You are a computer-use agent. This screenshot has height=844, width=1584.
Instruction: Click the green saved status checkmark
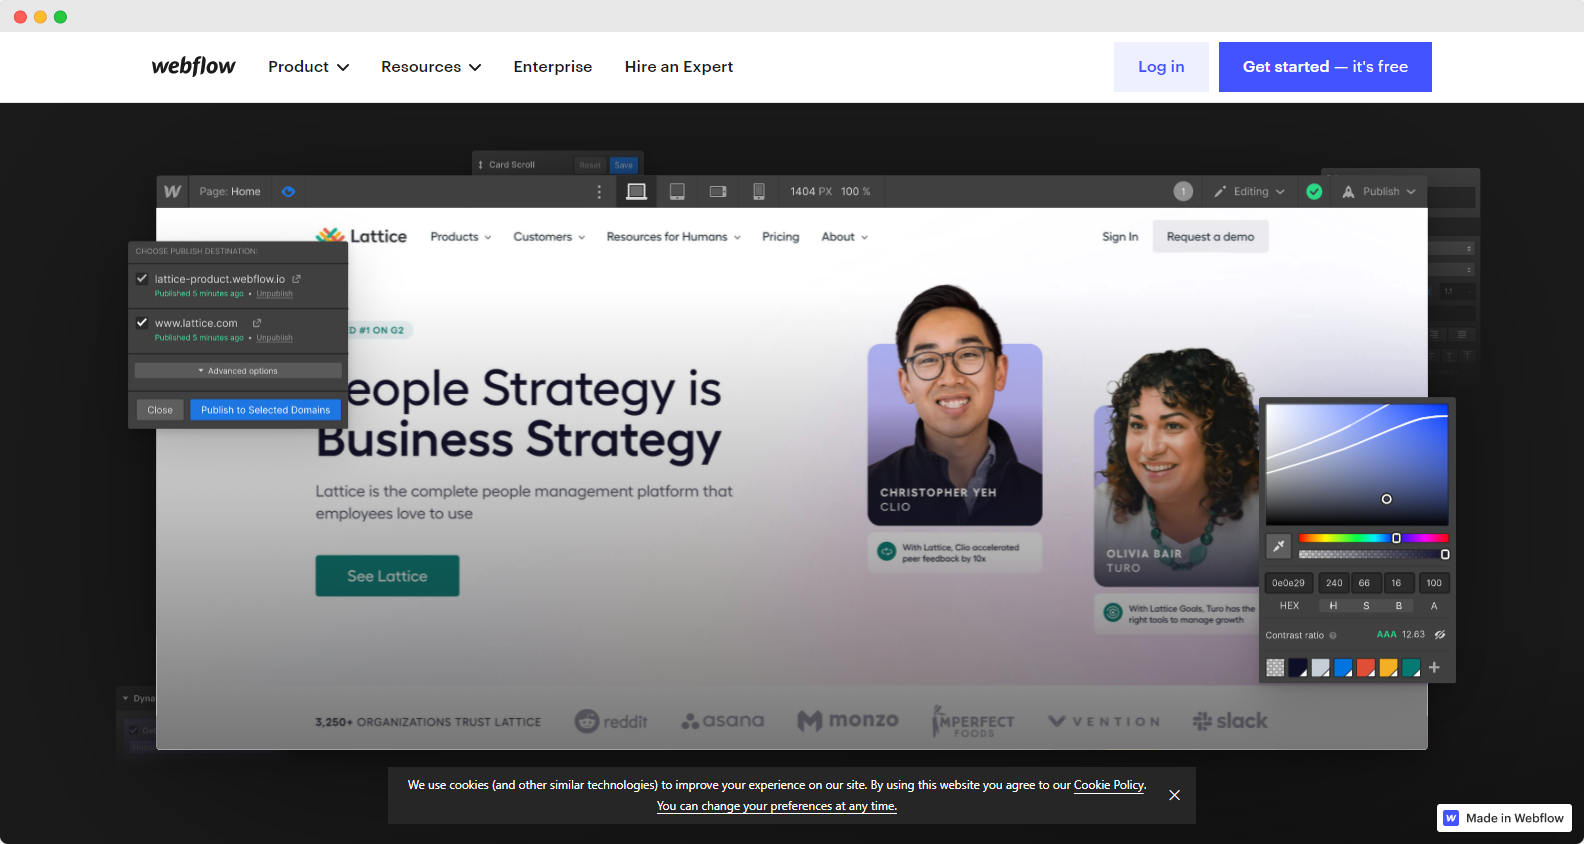coord(1314,191)
